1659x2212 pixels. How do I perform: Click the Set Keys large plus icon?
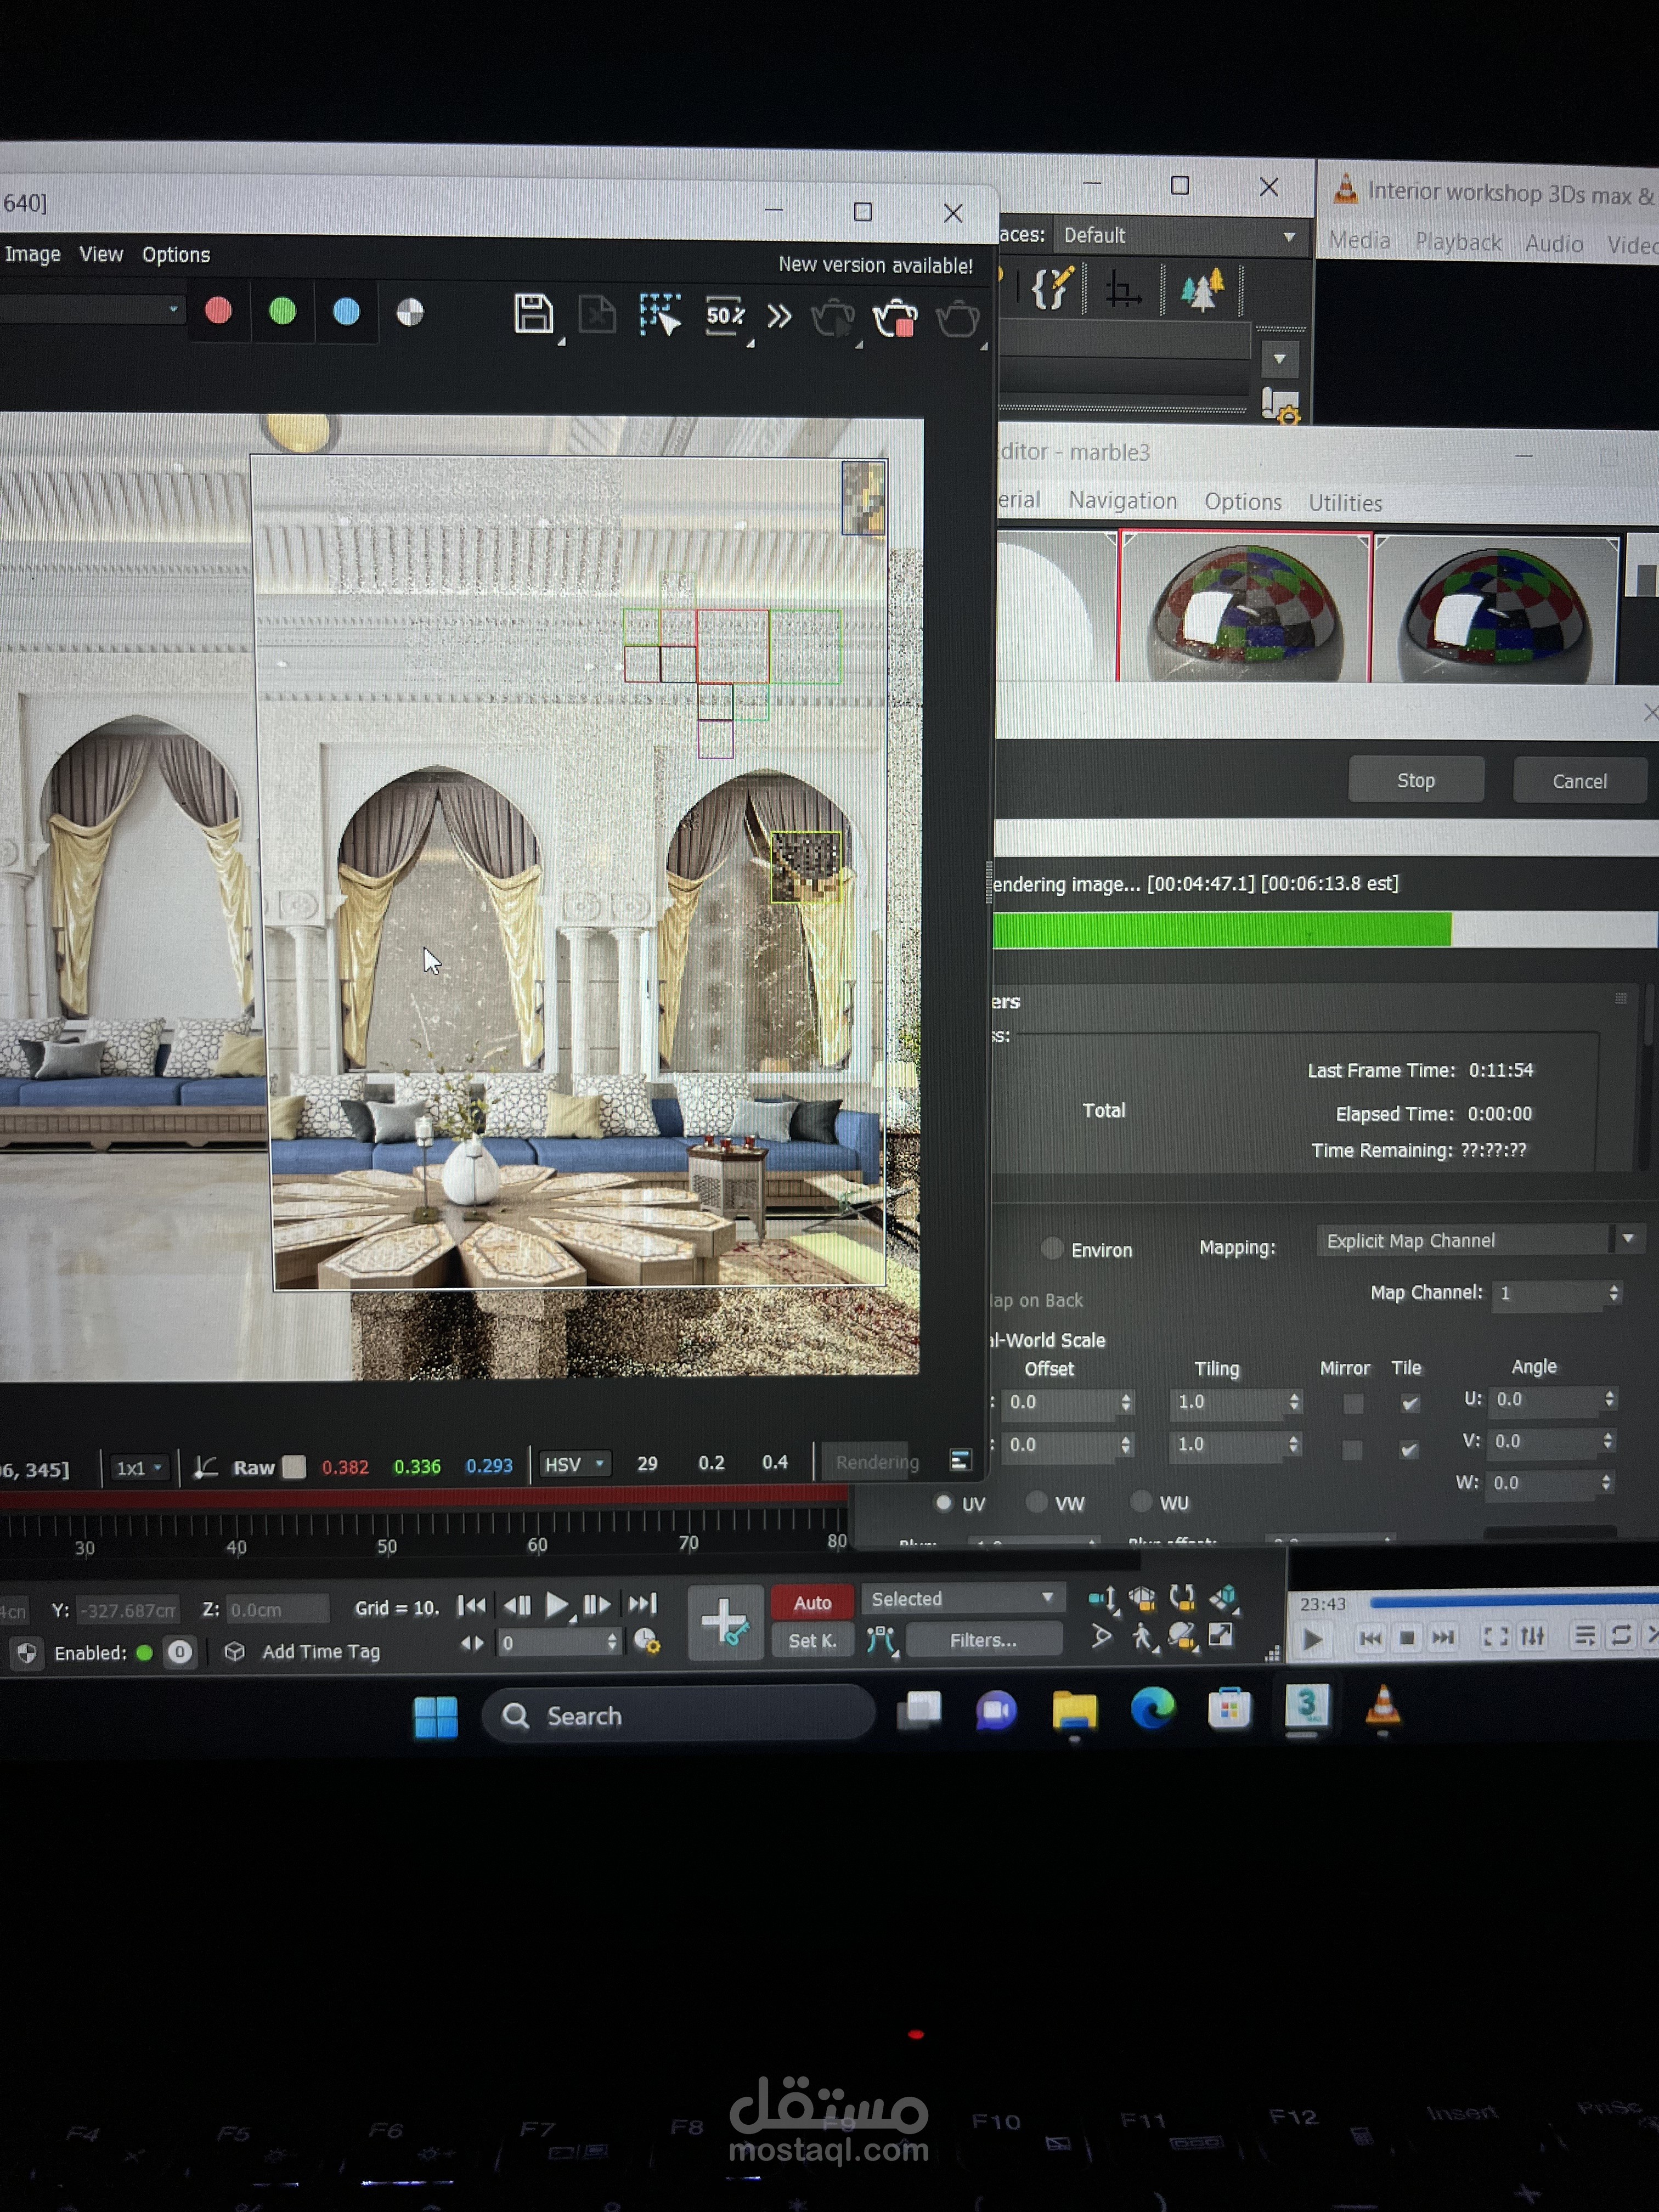[725, 1621]
